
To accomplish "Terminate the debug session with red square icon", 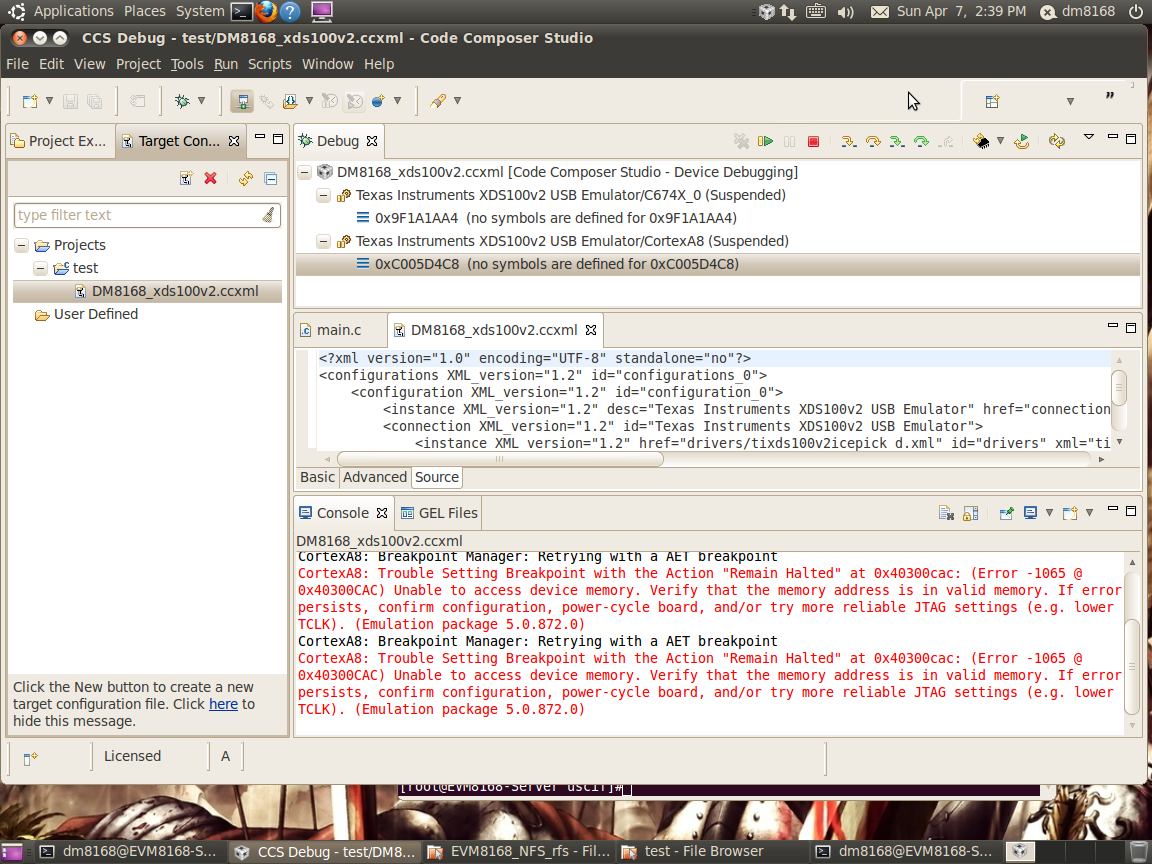I will [813, 141].
